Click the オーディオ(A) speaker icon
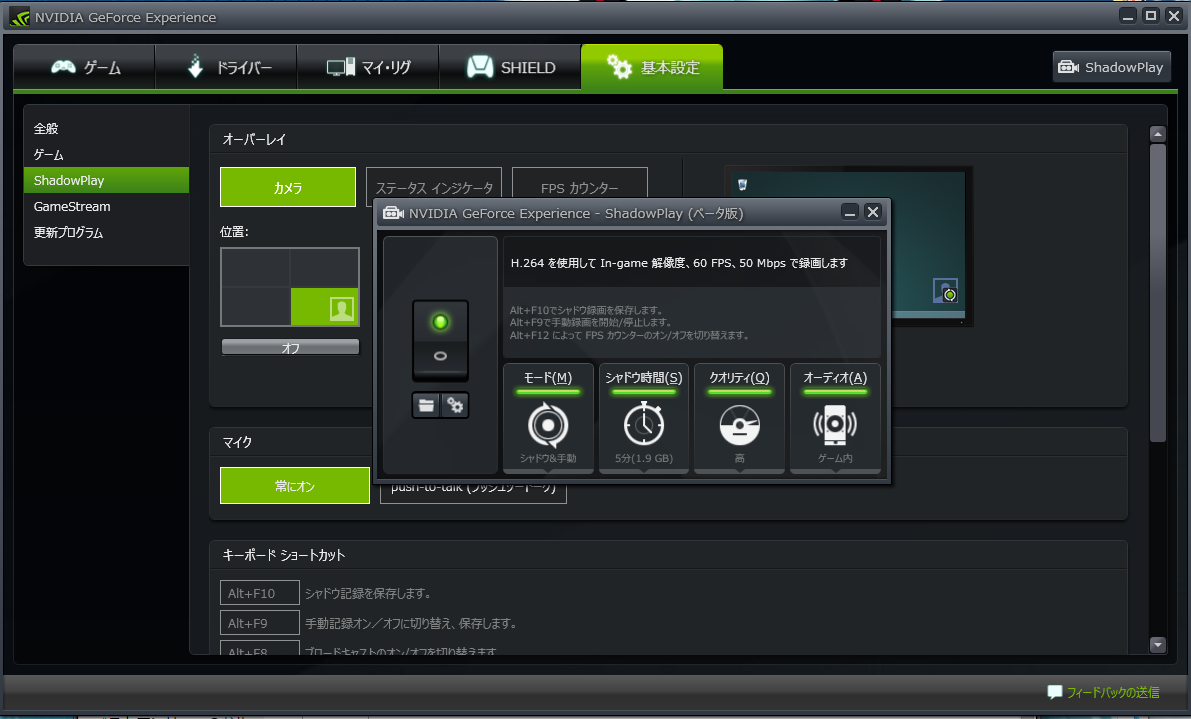1191x719 pixels. (x=835, y=425)
